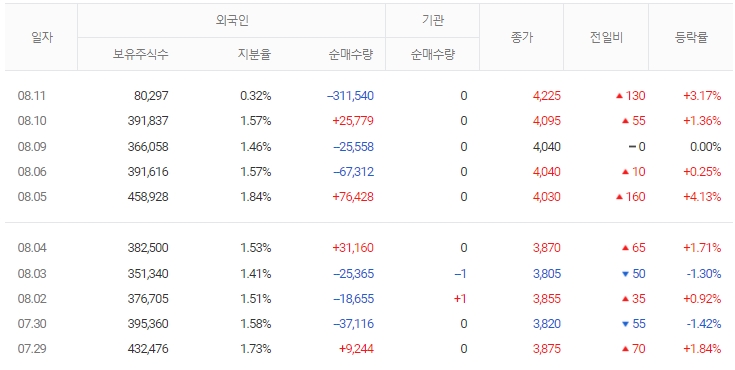Click holdings value 366,058

(x=148, y=147)
